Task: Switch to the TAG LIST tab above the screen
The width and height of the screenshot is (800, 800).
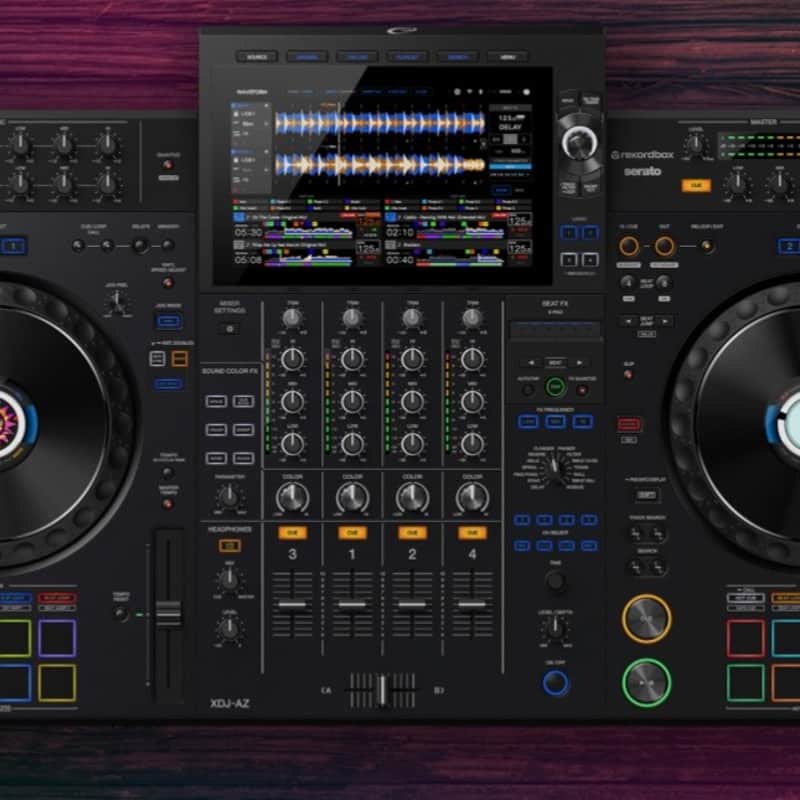Action: [357, 56]
